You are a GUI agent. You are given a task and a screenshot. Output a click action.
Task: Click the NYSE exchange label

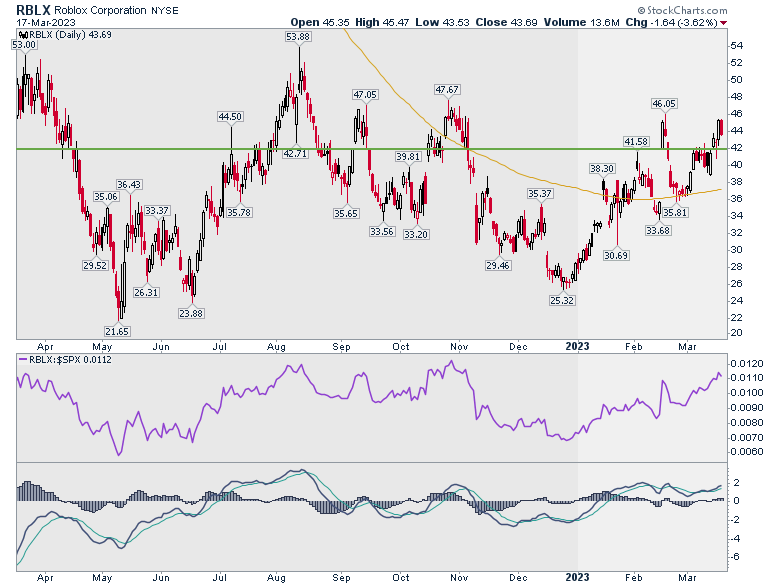[x=165, y=10]
